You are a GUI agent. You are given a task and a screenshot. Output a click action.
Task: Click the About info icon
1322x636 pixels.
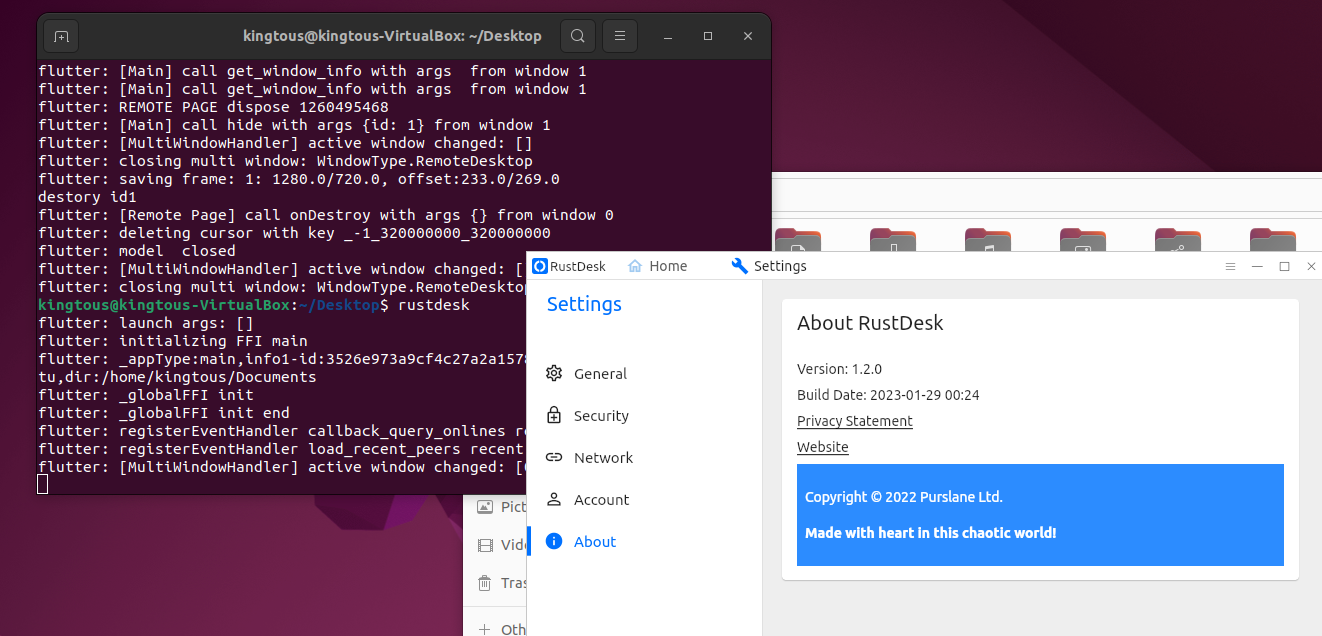pos(555,541)
